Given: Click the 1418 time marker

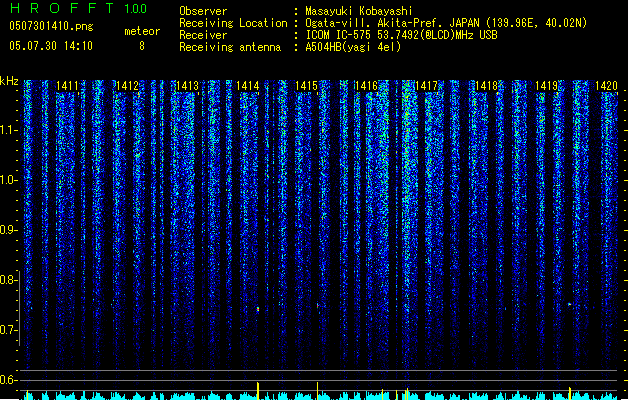Looking at the screenshot, I should tap(487, 86).
